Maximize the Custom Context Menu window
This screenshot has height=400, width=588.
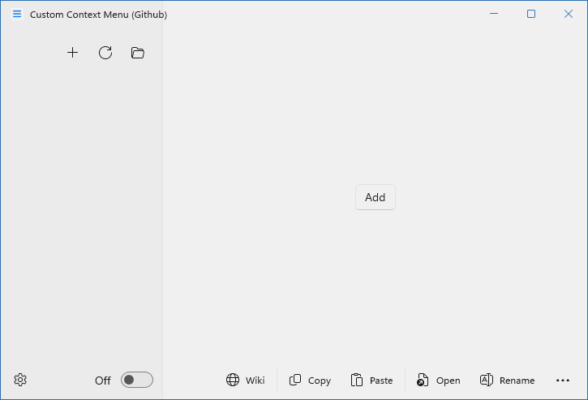click(x=531, y=14)
